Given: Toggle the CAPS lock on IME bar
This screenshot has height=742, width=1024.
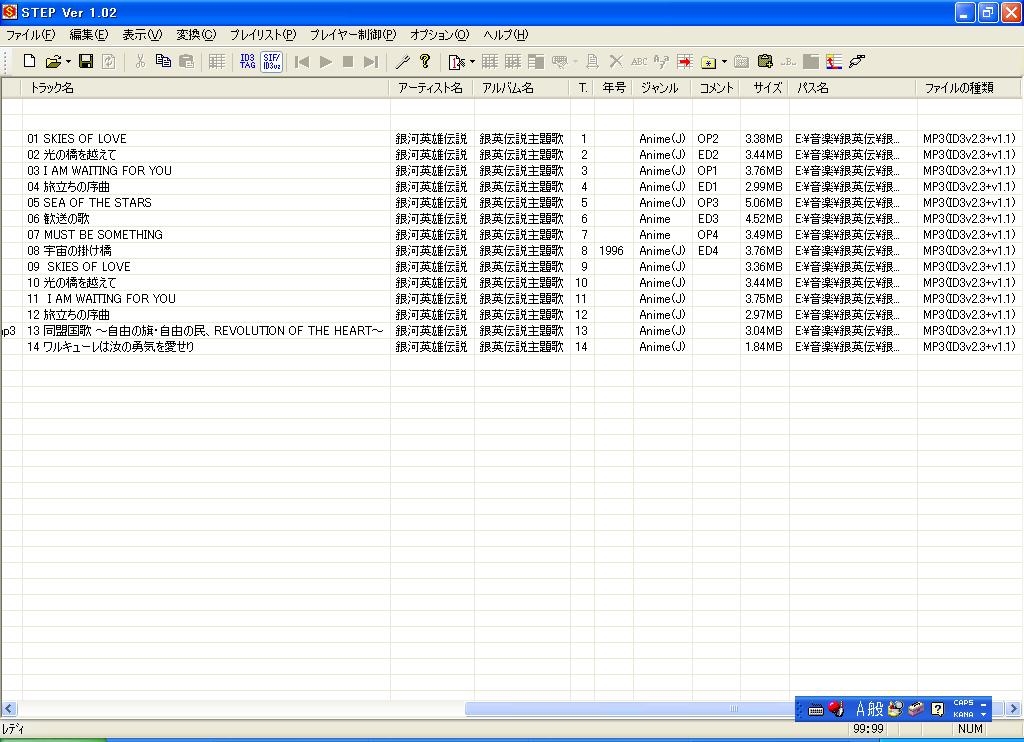Looking at the screenshot, I should tap(963, 703).
